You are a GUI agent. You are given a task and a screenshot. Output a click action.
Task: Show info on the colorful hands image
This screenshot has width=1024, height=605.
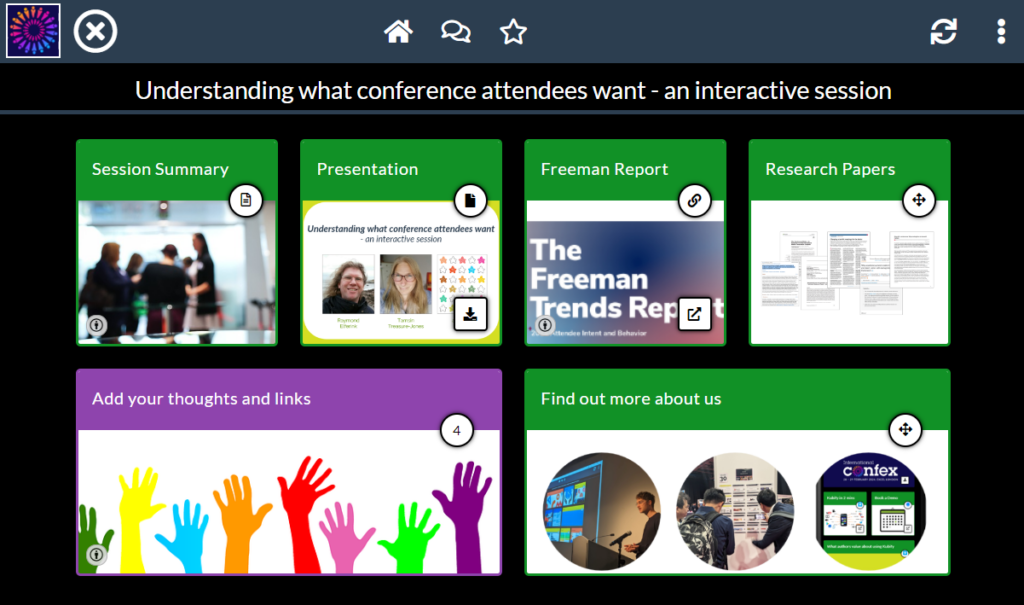97,555
